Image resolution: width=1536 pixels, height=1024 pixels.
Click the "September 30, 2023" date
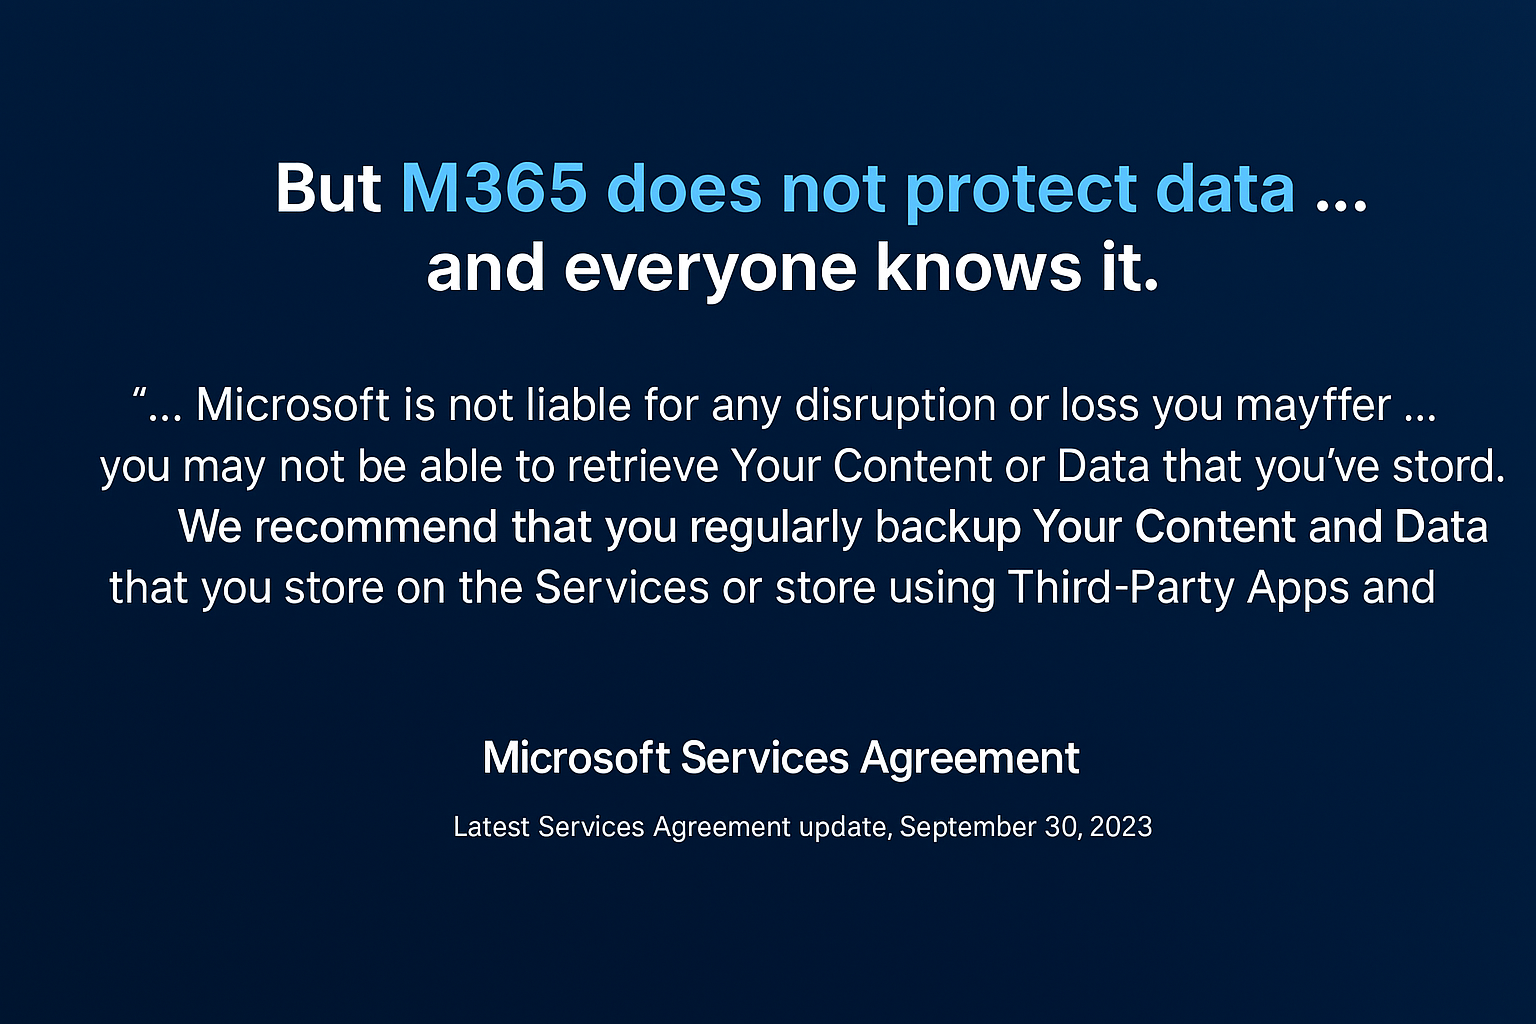(1026, 827)
